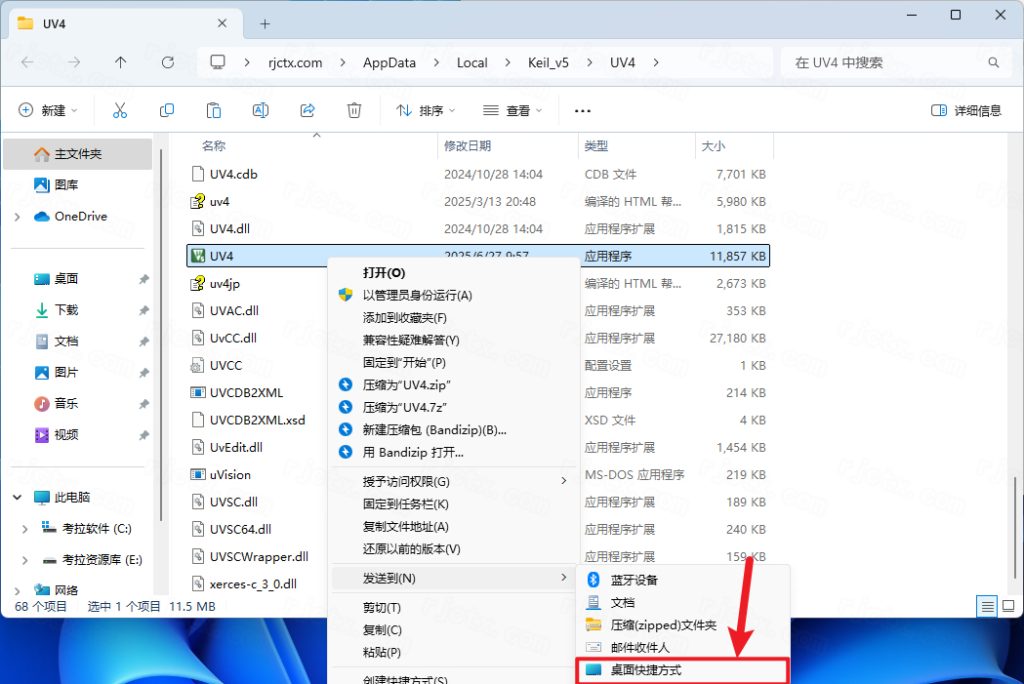Image resolution: width=1024 pixels, height=684 pixels.
Task: Cut the selected UV4 file using scissors icon
Action: (x=119, y=110)
